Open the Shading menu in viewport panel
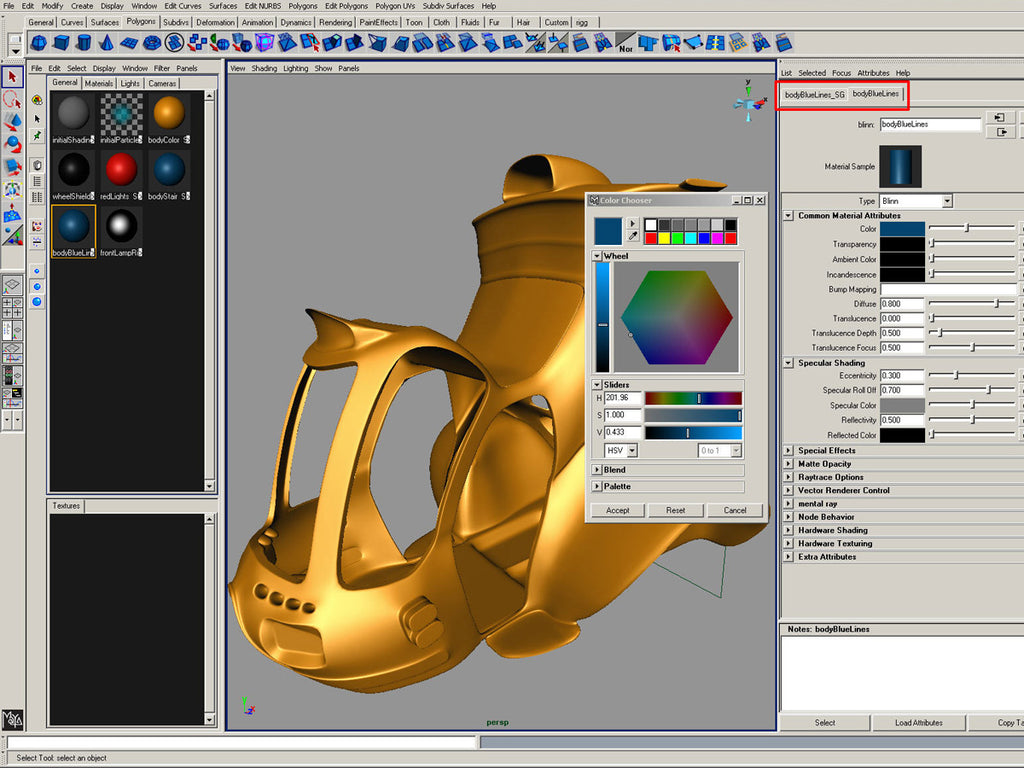 coord(264,69)
